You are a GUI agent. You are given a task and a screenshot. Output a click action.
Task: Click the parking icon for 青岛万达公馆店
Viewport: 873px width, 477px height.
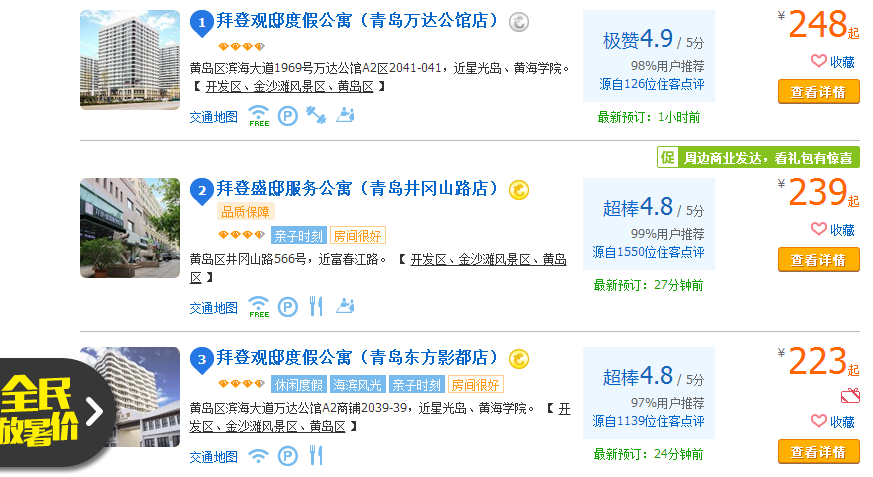click(x=287, y=116)
